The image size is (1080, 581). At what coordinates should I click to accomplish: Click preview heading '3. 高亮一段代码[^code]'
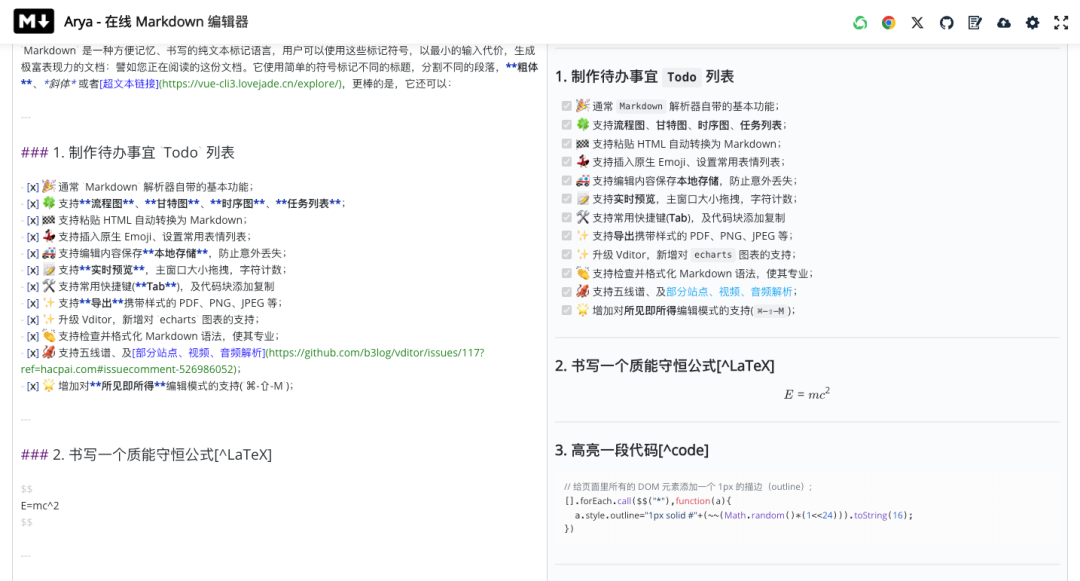[632, 450]
